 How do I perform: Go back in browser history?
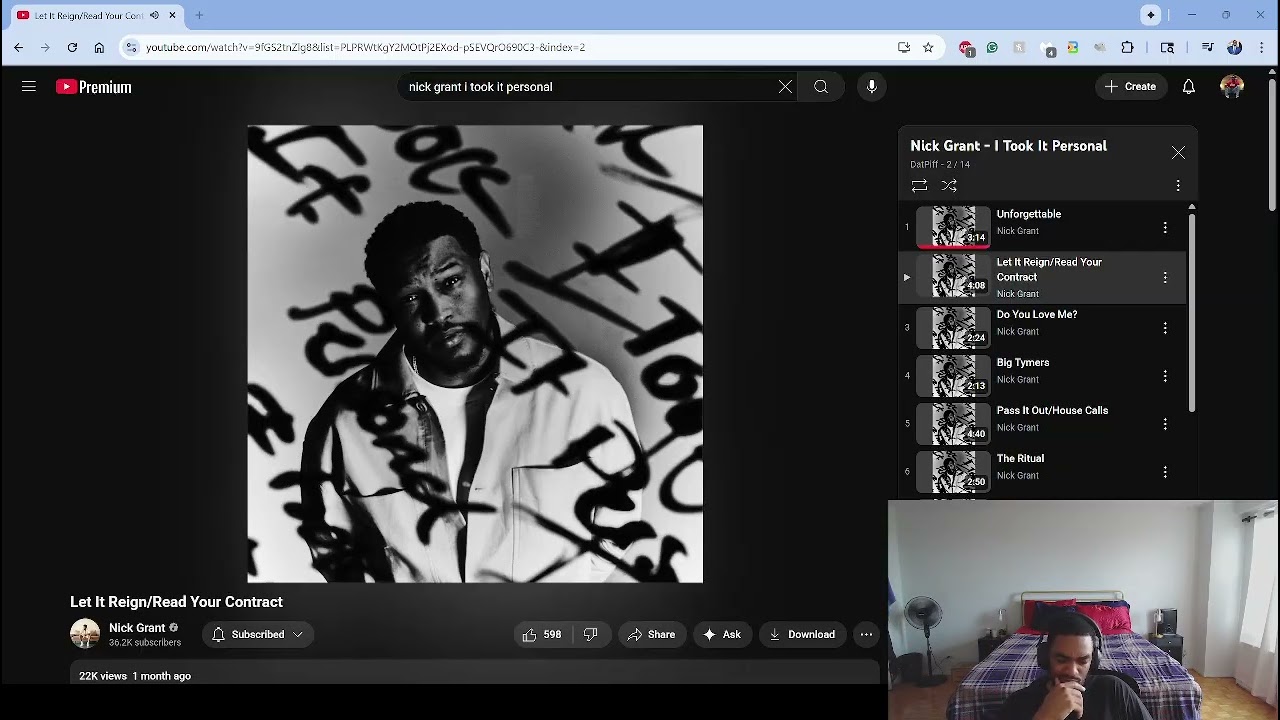(x=18, y=47)
